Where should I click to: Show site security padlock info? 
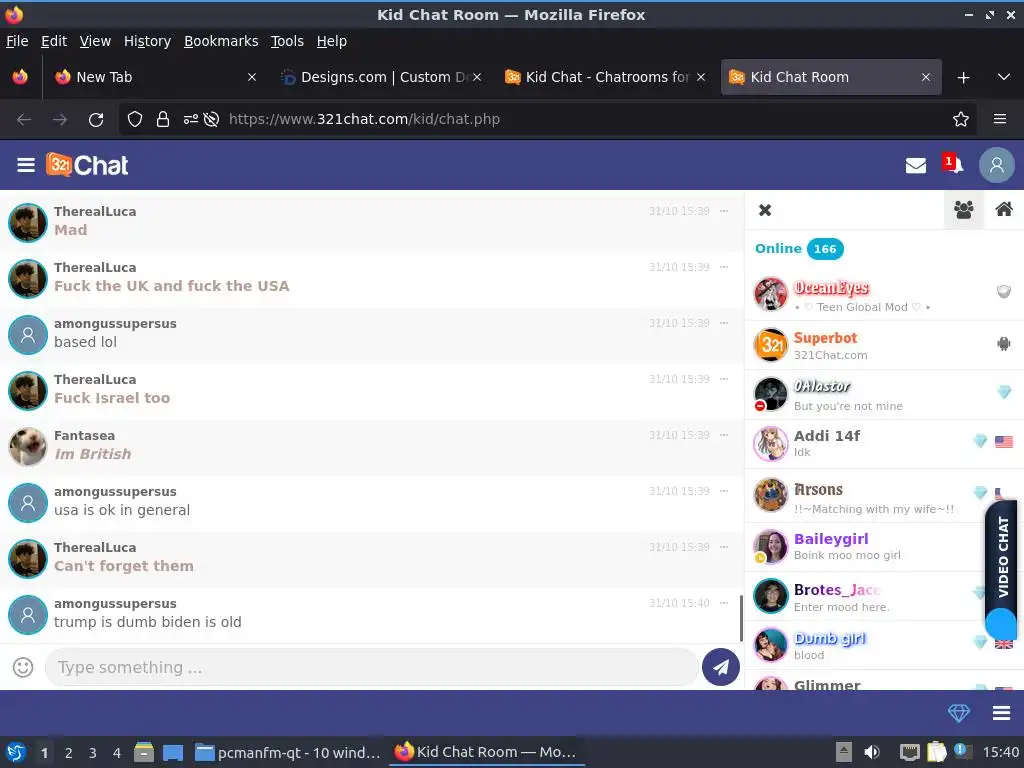[163, 120]
